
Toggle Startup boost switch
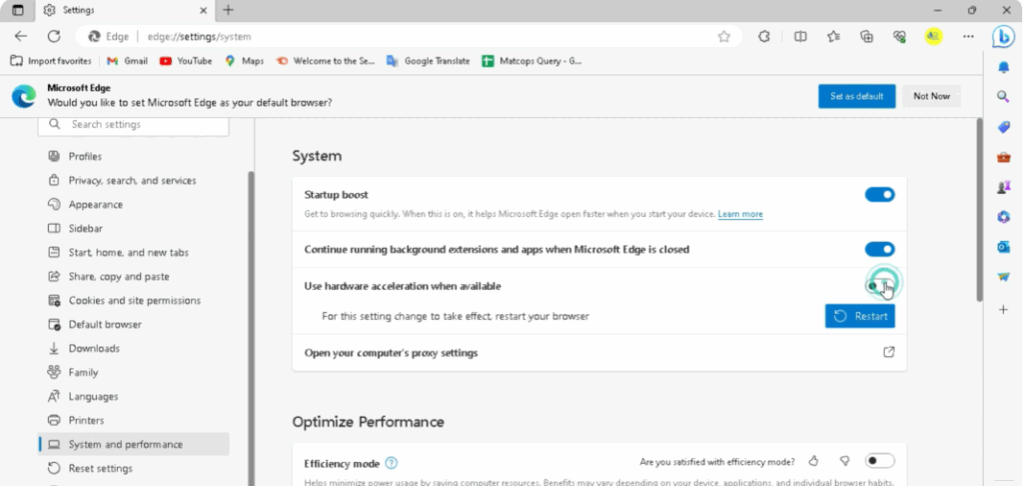tap(880, 195)
